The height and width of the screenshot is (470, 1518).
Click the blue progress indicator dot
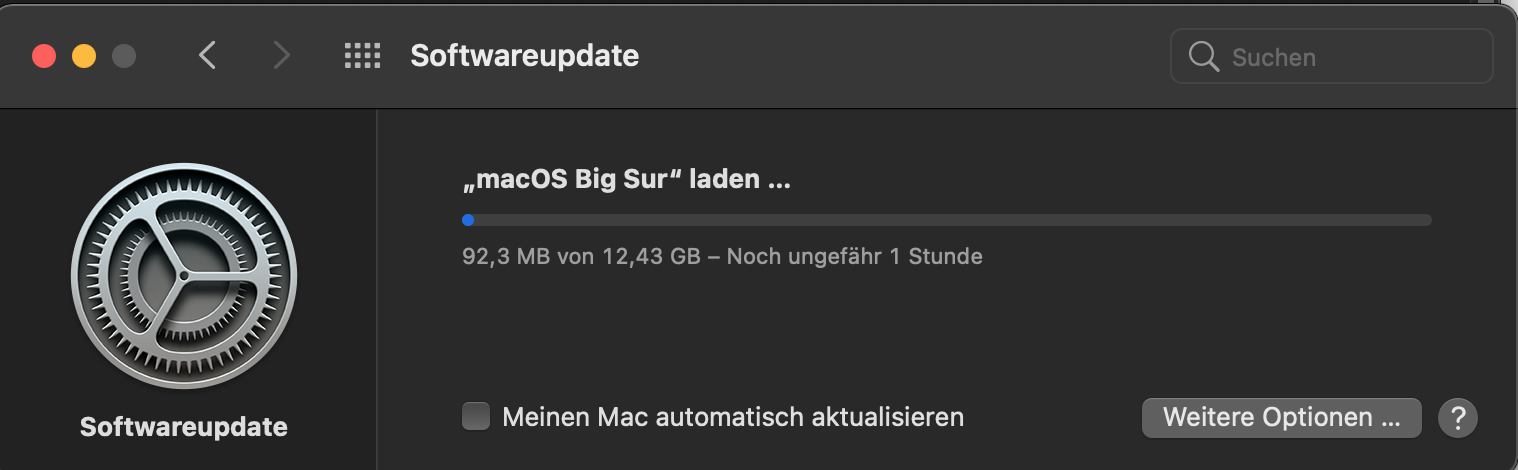coord(468,220)
